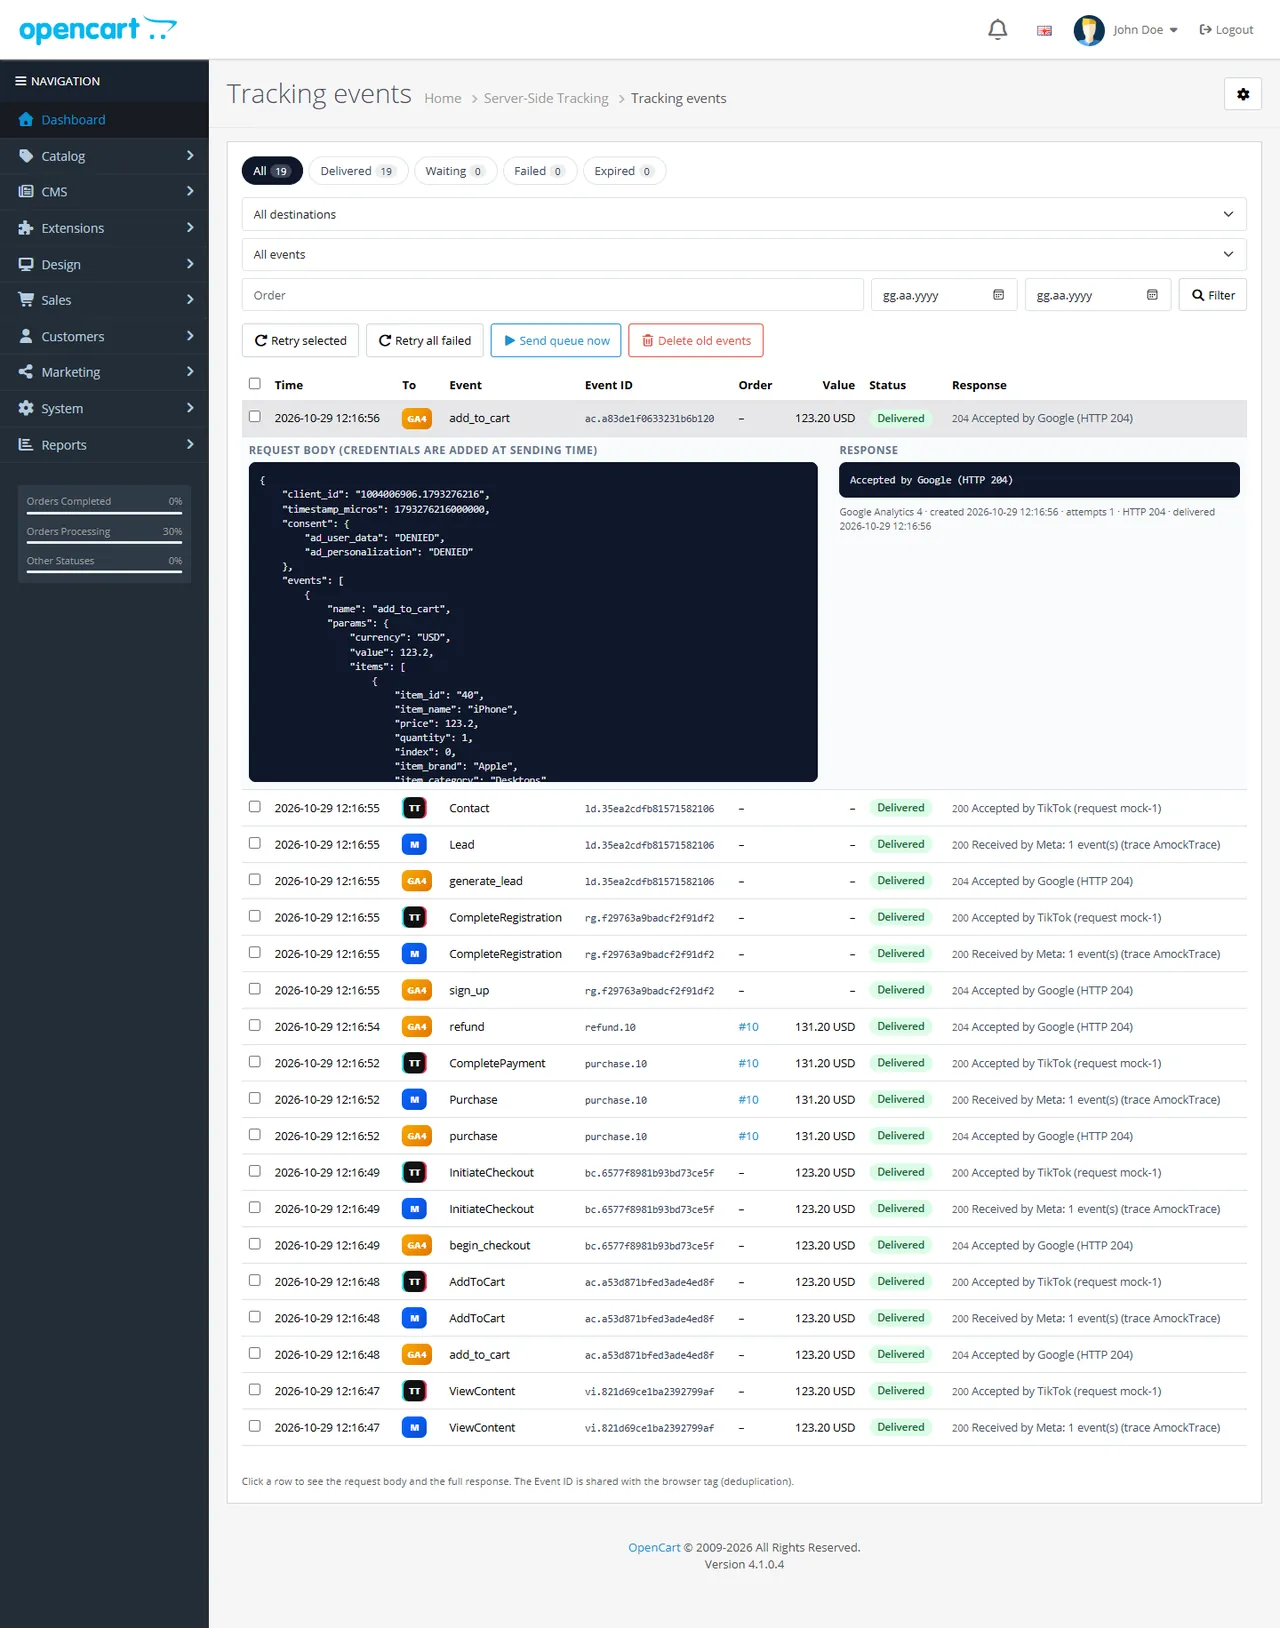Tick the checkbox for the refund event
1280x1628 pixels.
255,1026
